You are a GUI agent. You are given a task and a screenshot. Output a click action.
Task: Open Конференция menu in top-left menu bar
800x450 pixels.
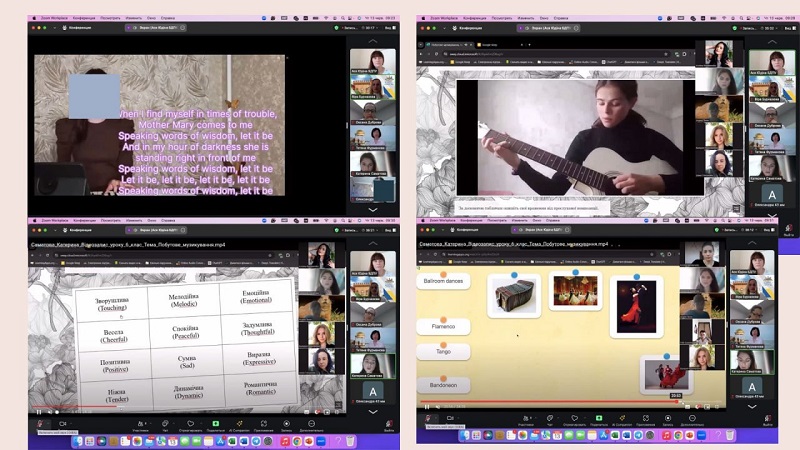pyautogui.click(x=84, y=18)
